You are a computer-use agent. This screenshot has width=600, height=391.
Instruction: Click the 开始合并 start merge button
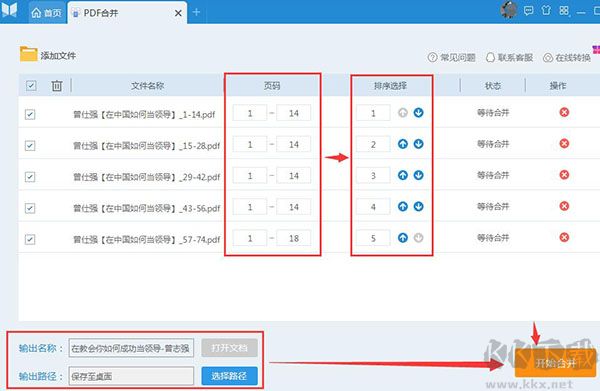(555, 363)
